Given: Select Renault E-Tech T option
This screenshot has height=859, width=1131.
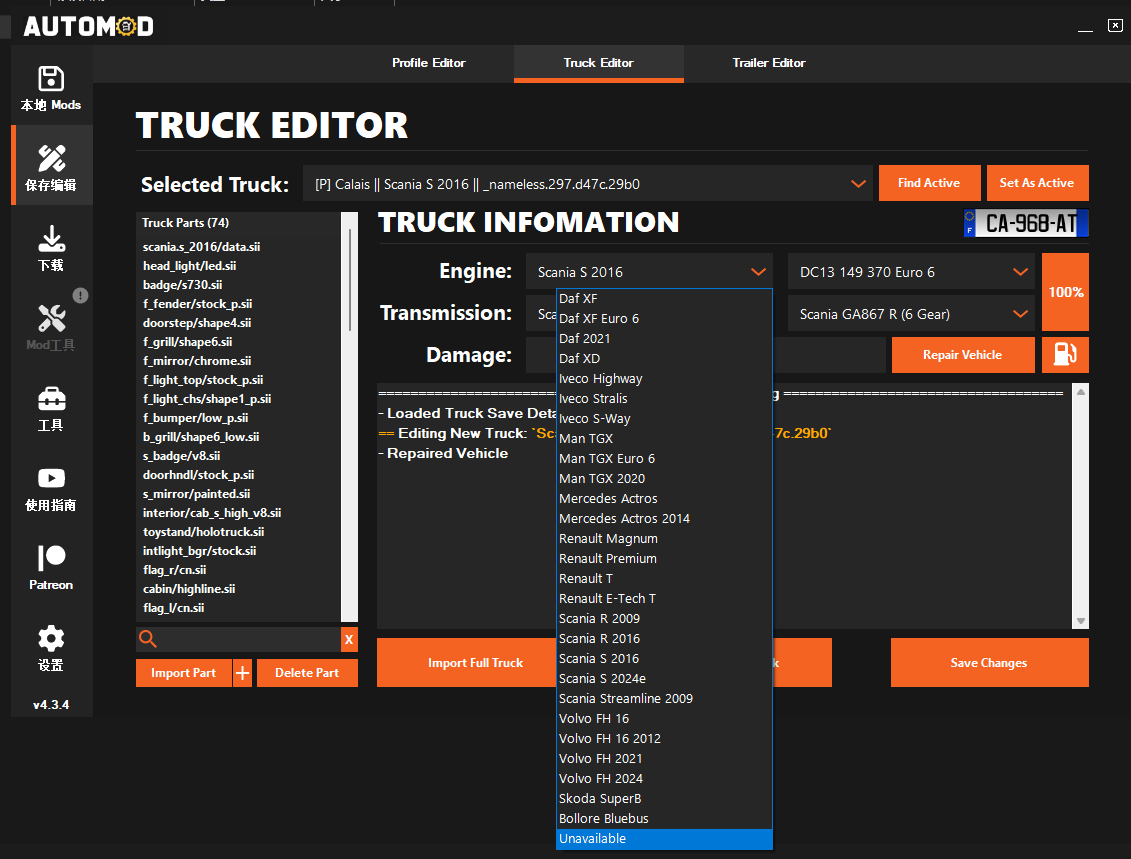Looking at the screenshot, I should [x=664, y=599].
